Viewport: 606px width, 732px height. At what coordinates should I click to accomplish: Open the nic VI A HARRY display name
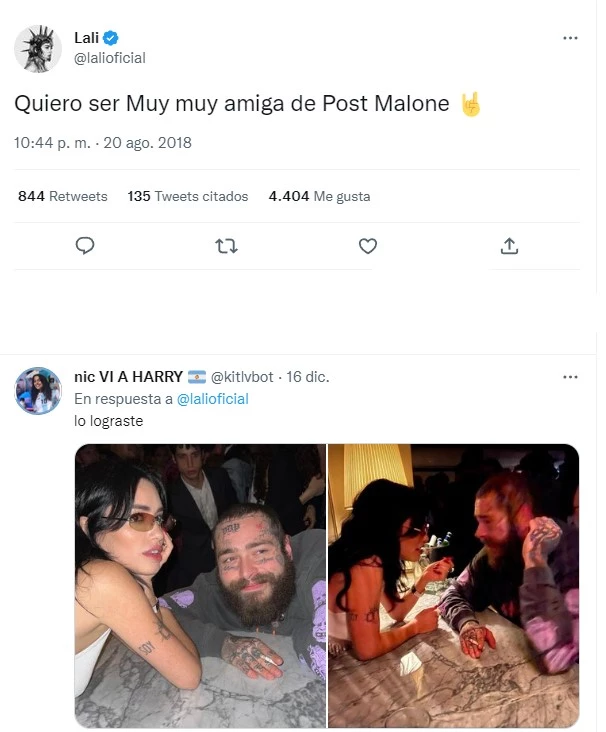click(x=128, y=377)
